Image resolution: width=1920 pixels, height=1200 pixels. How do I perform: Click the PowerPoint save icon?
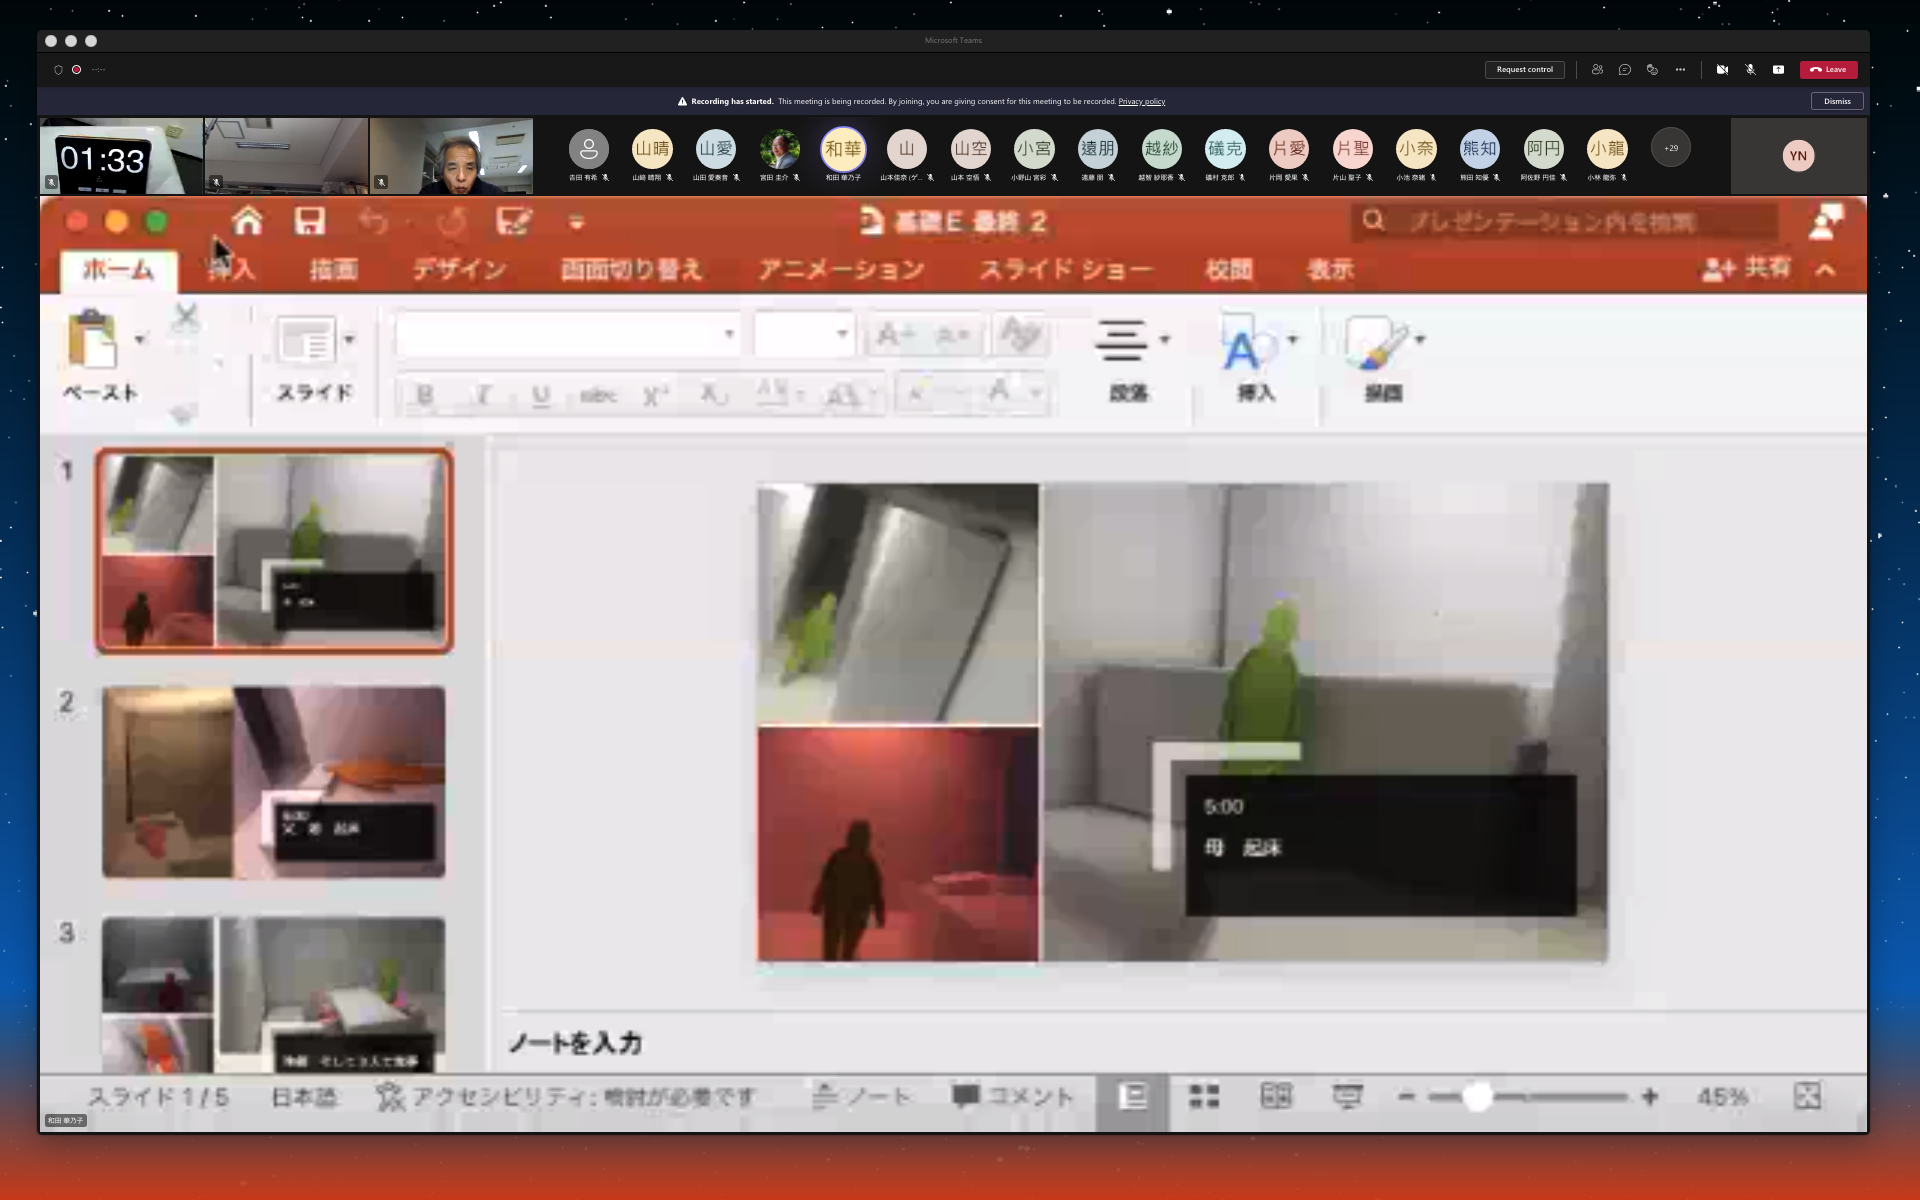point(310,221)
